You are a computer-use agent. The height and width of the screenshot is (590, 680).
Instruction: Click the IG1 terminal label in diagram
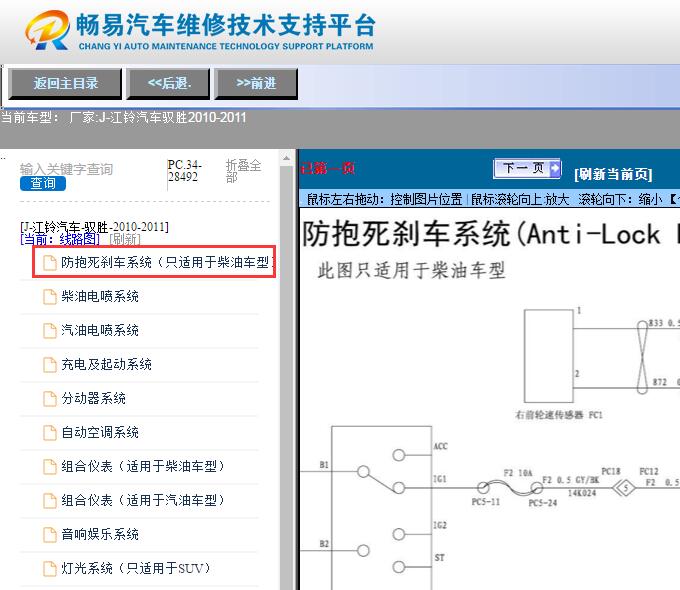(440, 479)
